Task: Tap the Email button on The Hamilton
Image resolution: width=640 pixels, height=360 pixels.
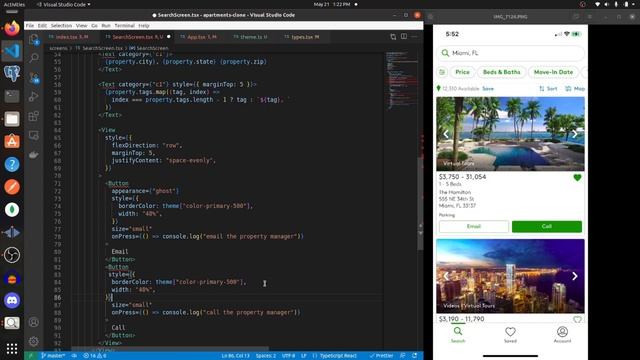Action: [x=474, y=227]
